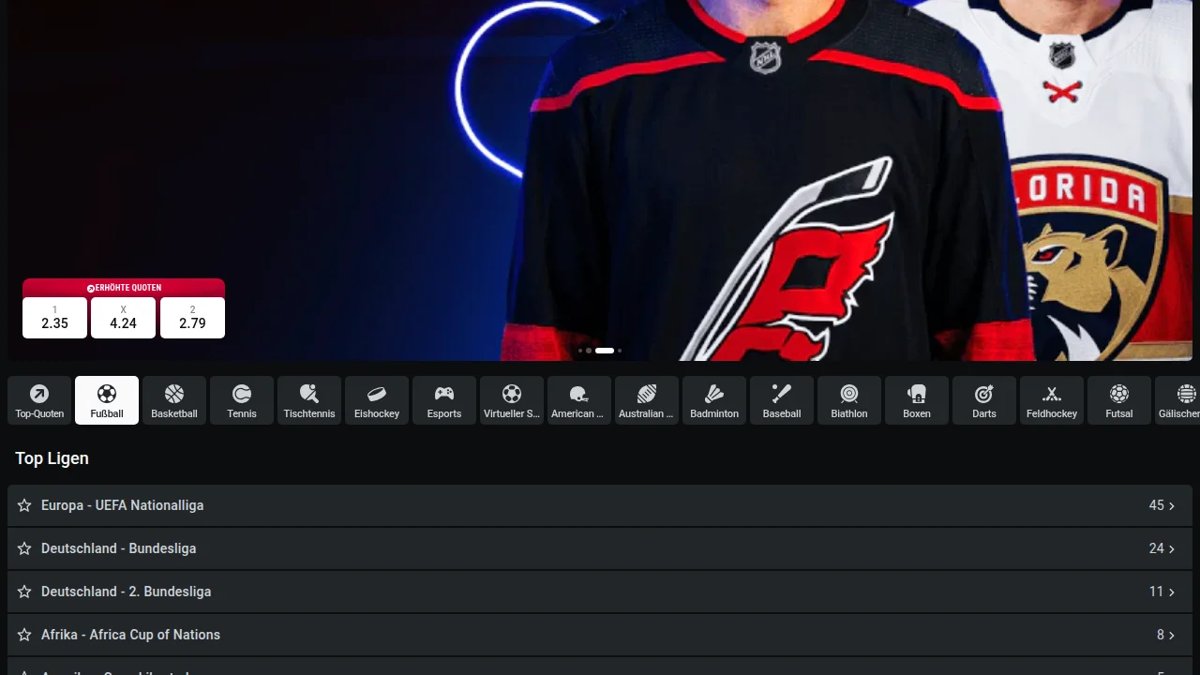Favorite Europa - UEFA Nationalliga with star
This screenshot has width=1200, height=675.
[x=24, y=506]
